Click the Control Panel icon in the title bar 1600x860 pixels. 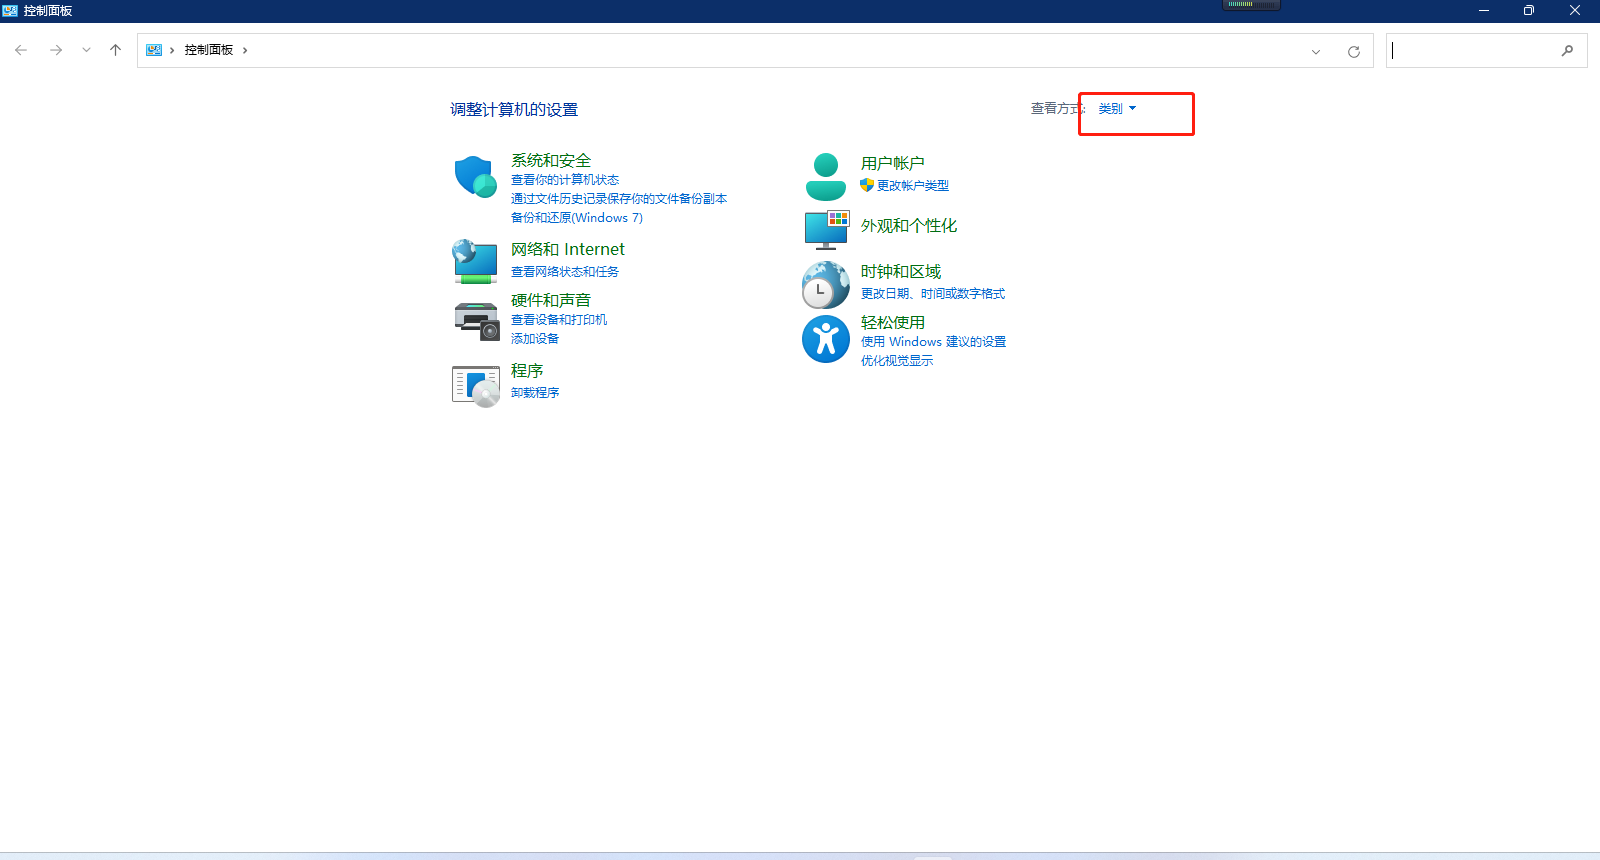10,10
